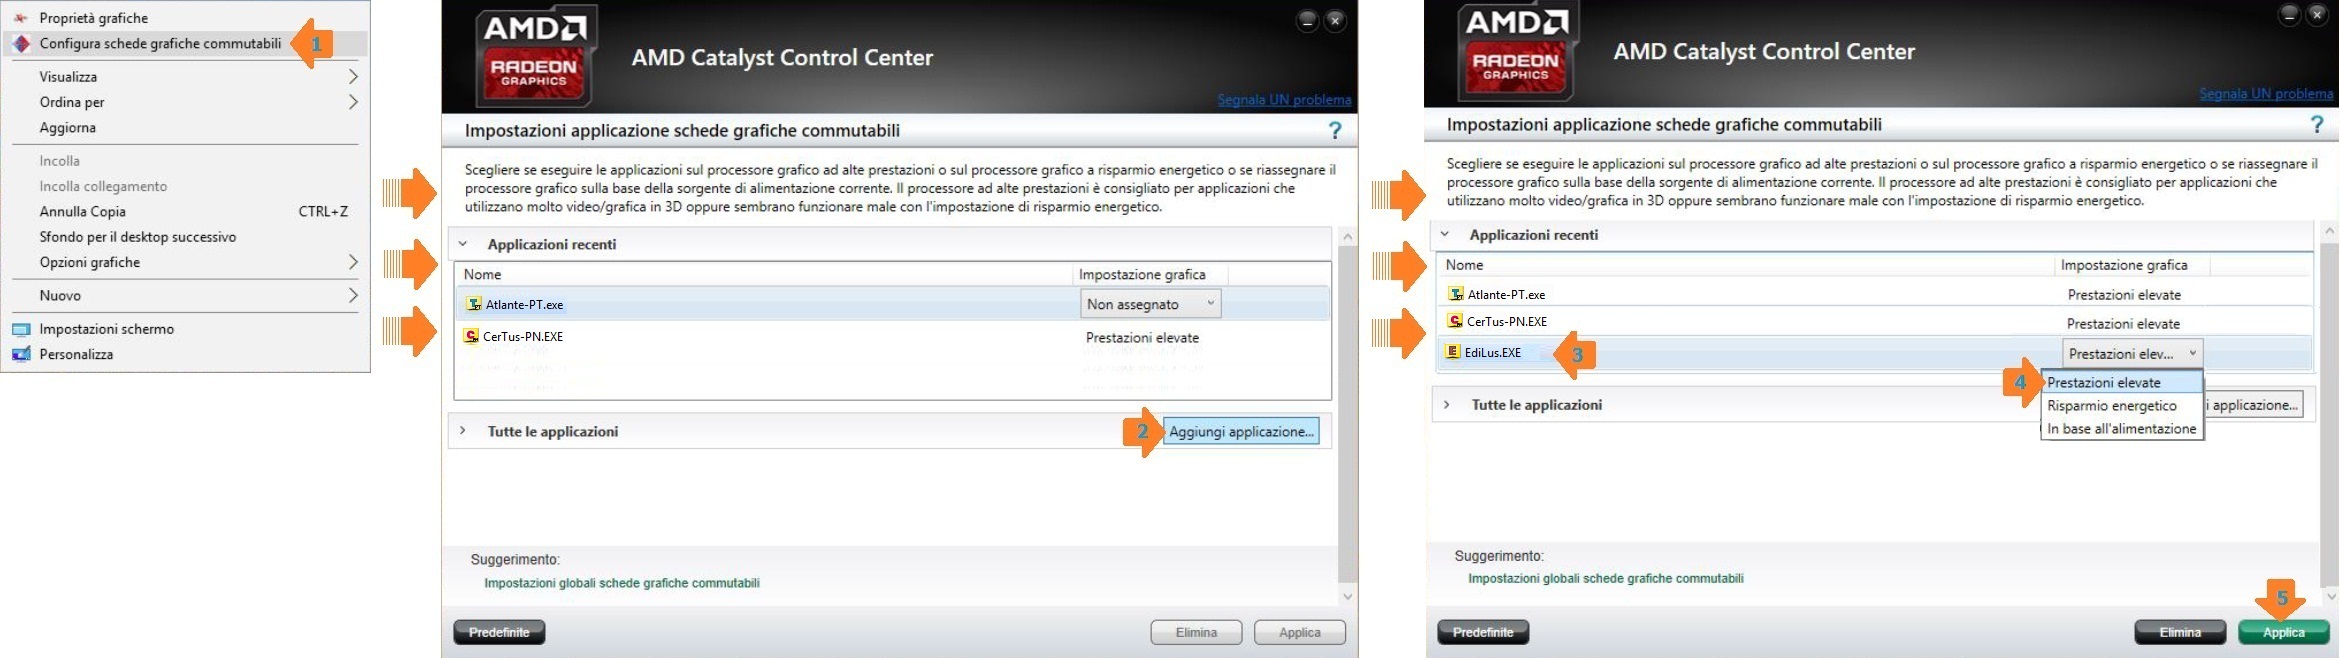The height and width of the screenshot is (658, 2340).
Task: Click the Impostazioni schermo monitor icon
Action: tap(21, 329)
